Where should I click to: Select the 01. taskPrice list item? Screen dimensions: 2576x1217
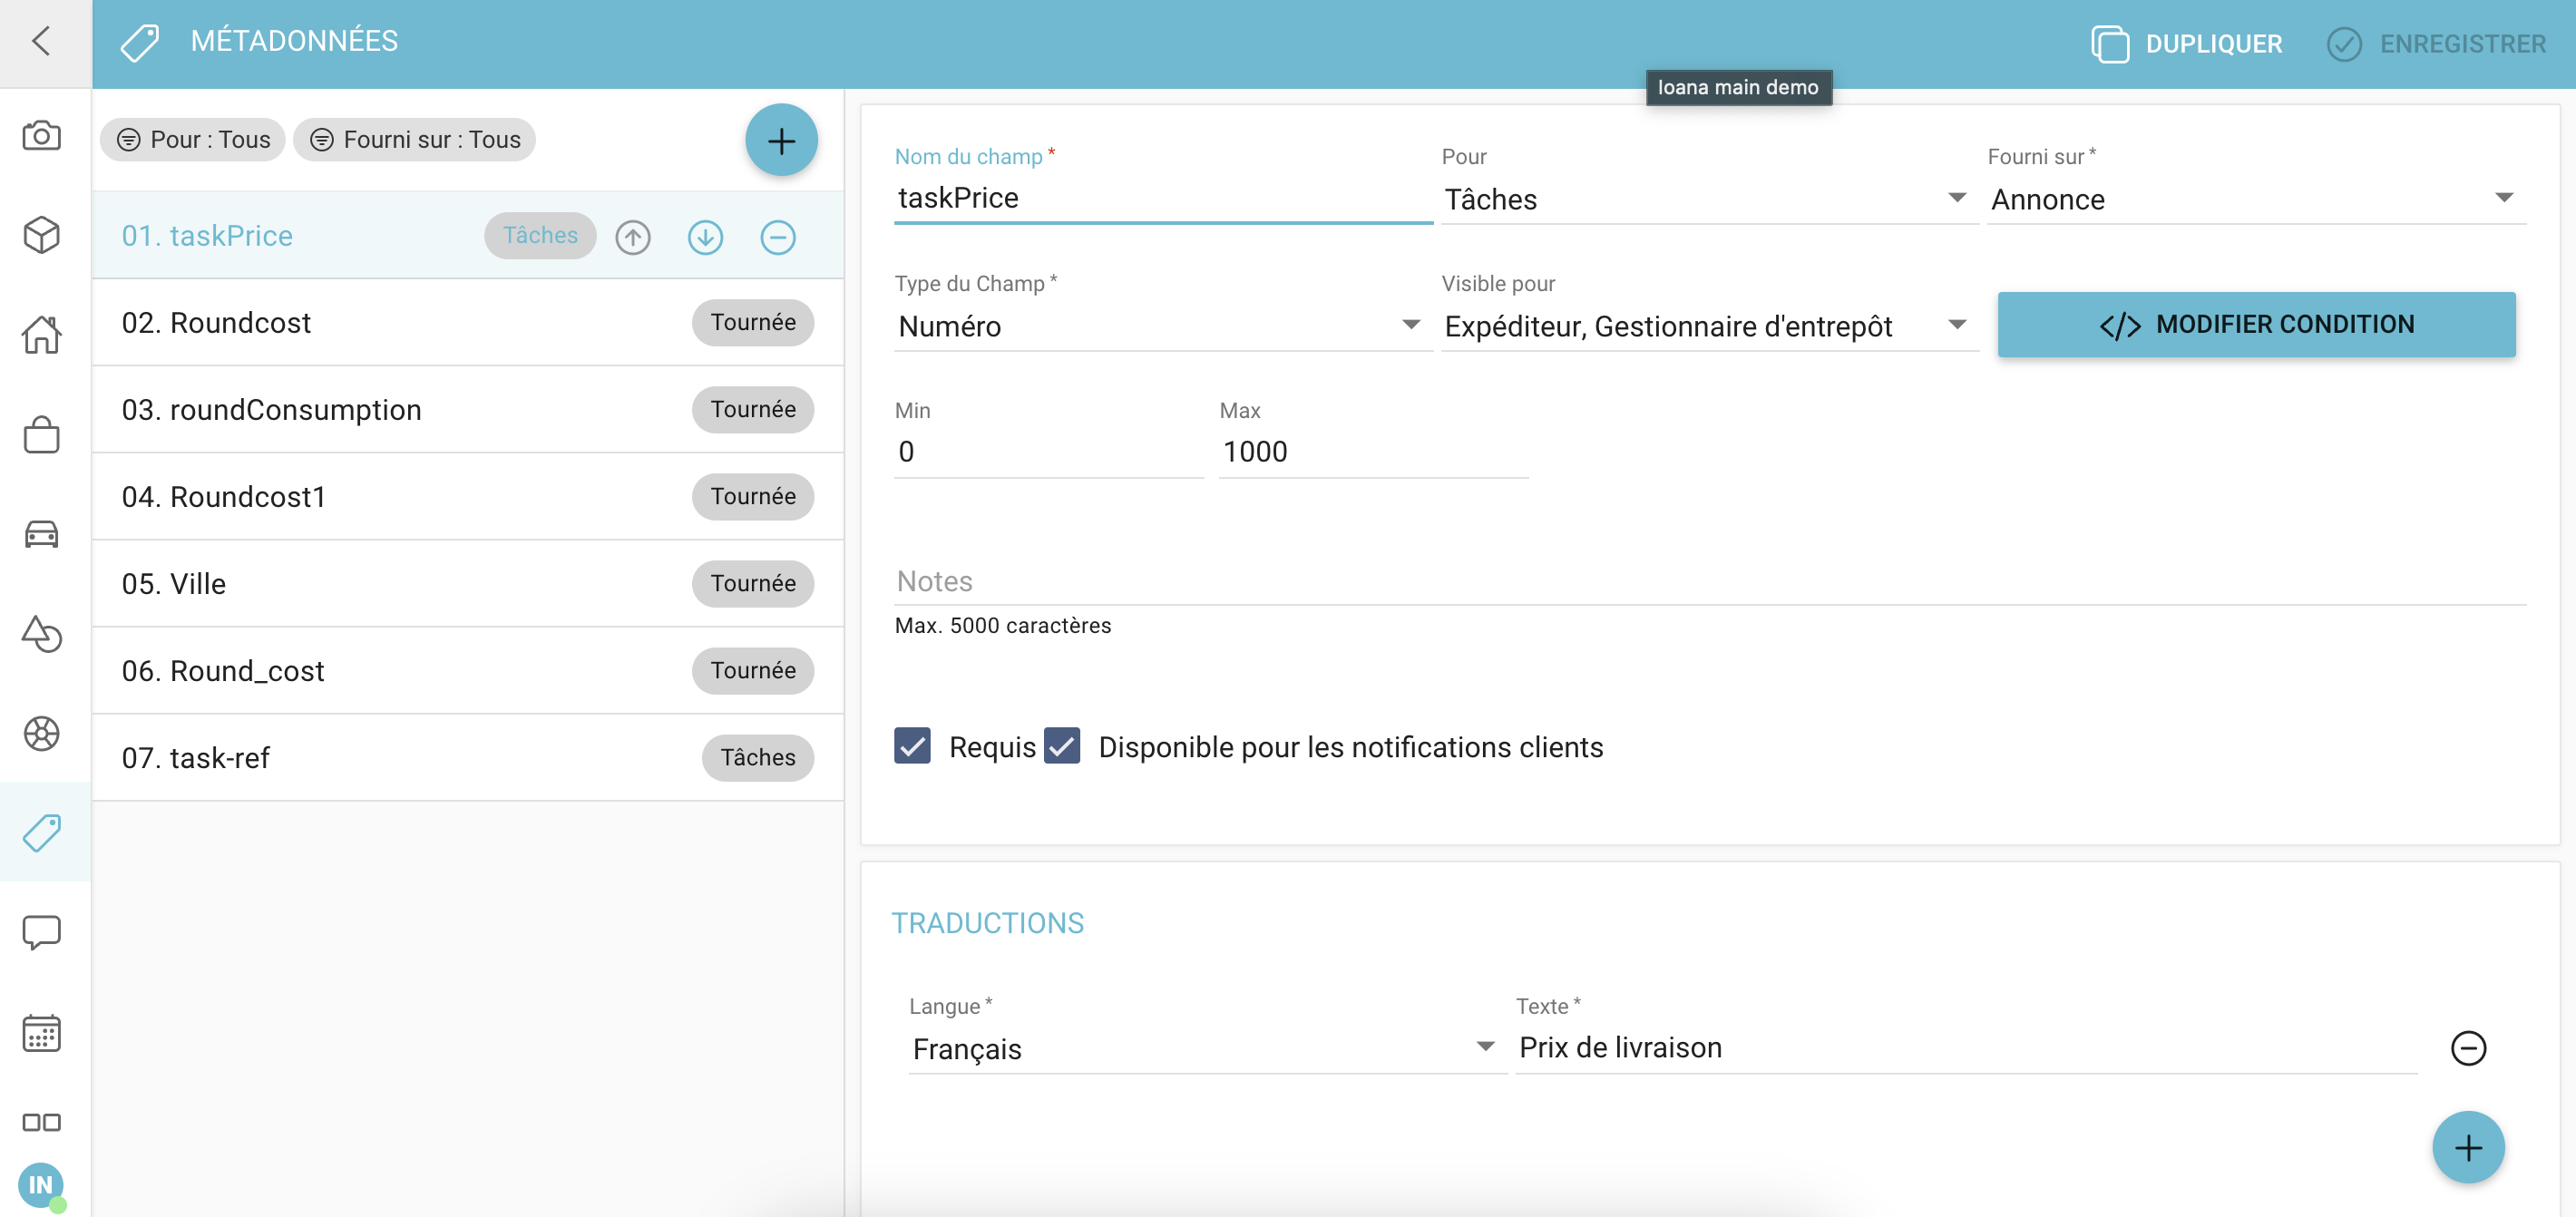pyautogui.click(x=468, y=236)
